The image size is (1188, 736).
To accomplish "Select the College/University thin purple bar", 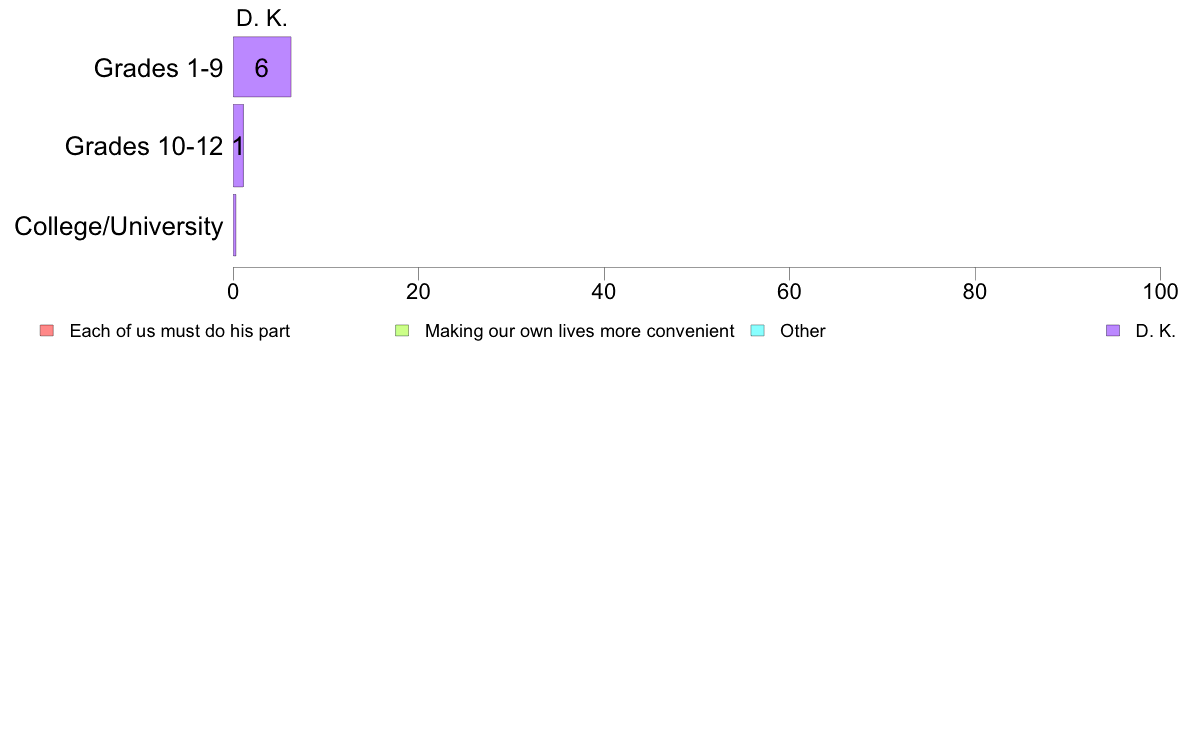I will [235, 225].
